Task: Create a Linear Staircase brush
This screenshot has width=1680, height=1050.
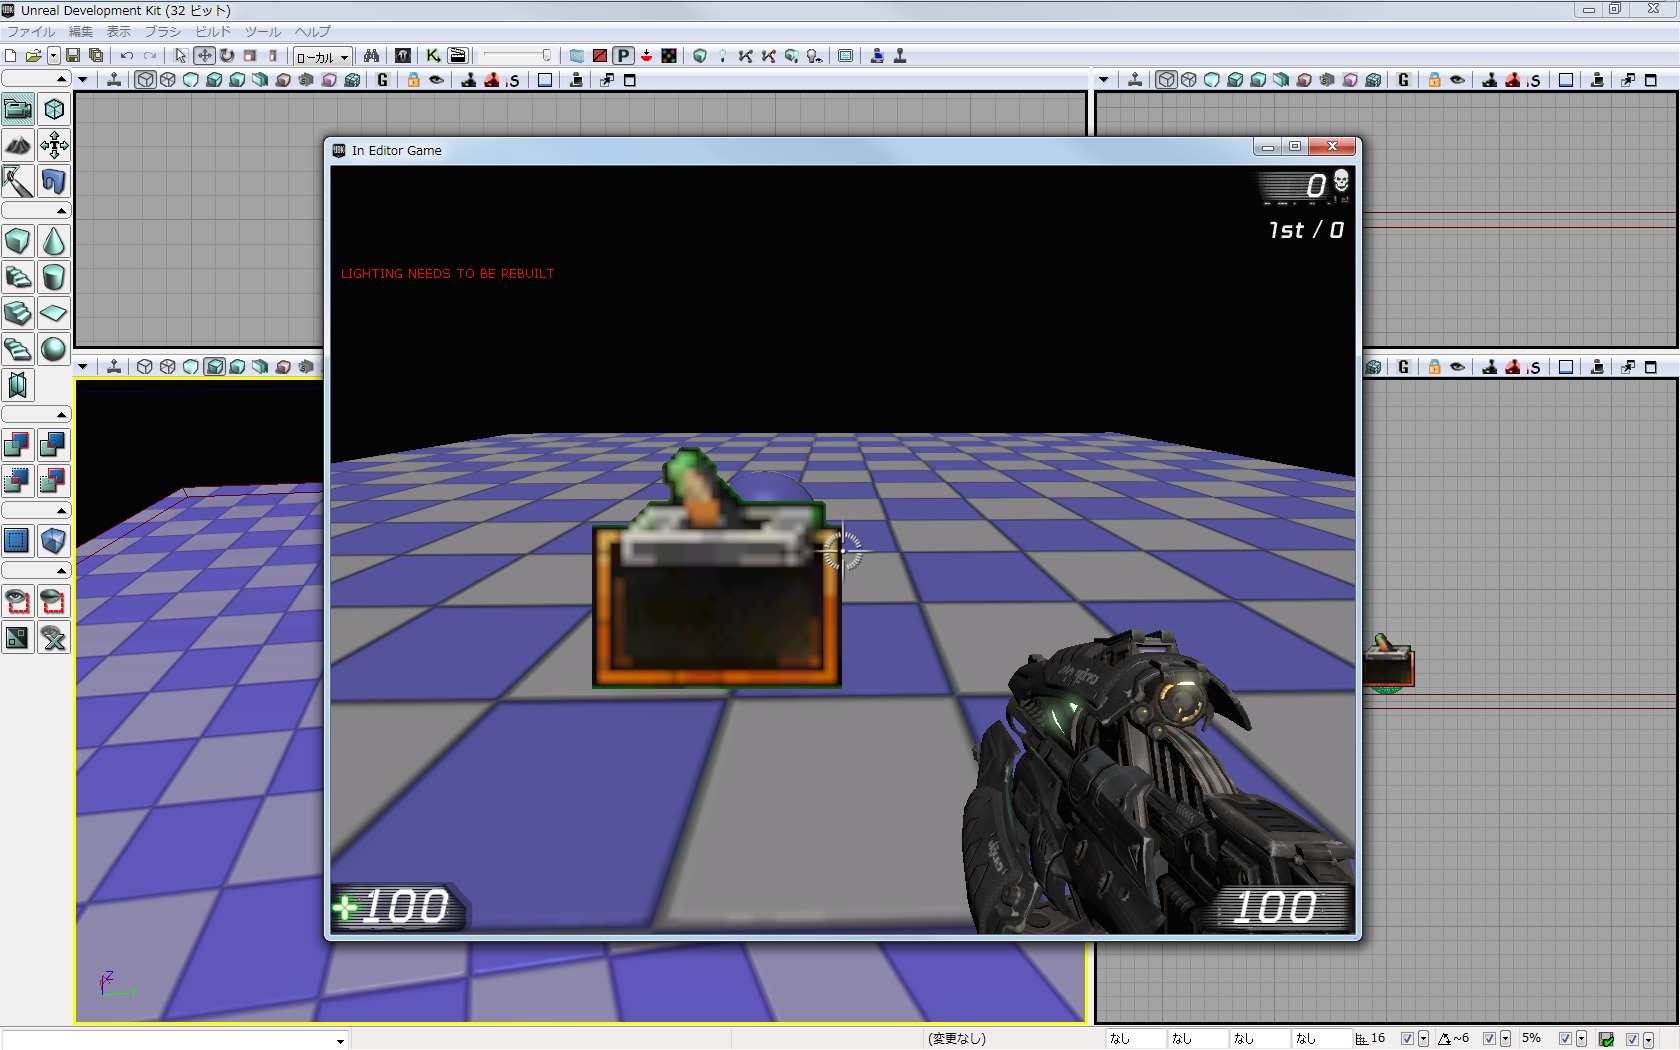Action: coord(18,313)
